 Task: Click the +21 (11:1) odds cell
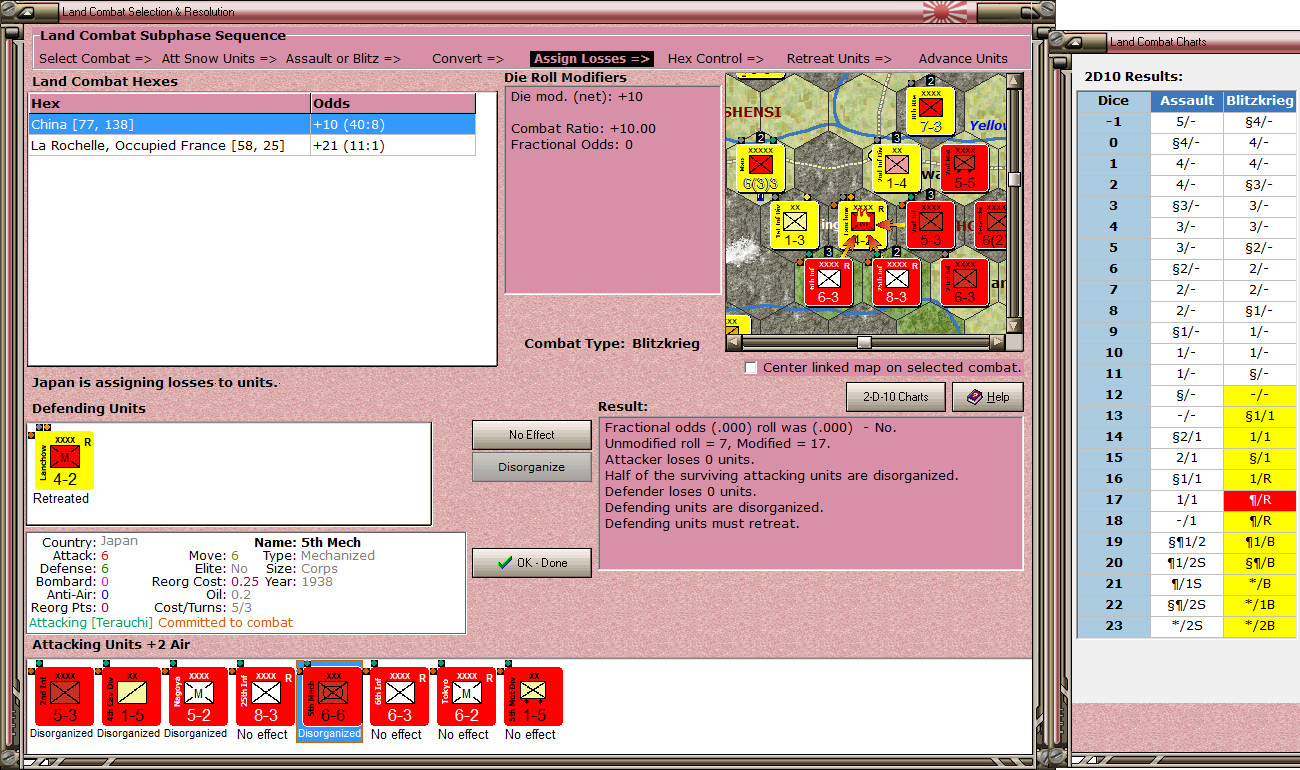(393, 145)
